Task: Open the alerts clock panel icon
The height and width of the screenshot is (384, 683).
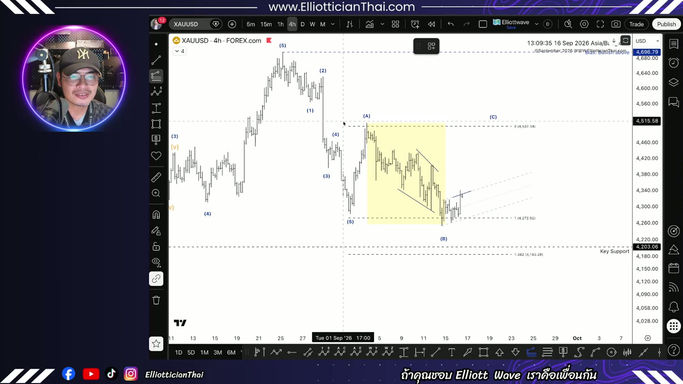Action: coord(673,63)
